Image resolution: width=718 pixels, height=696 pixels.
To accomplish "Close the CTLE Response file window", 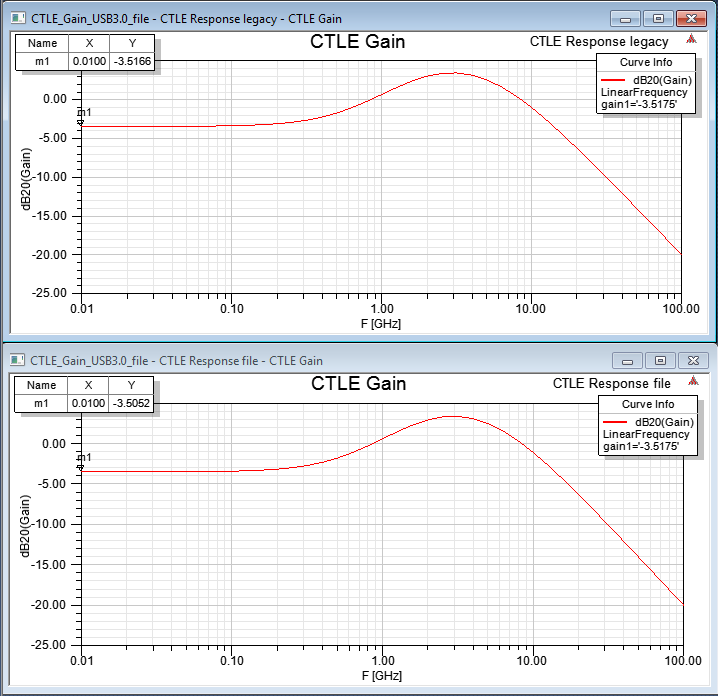I will click(693, 361).
